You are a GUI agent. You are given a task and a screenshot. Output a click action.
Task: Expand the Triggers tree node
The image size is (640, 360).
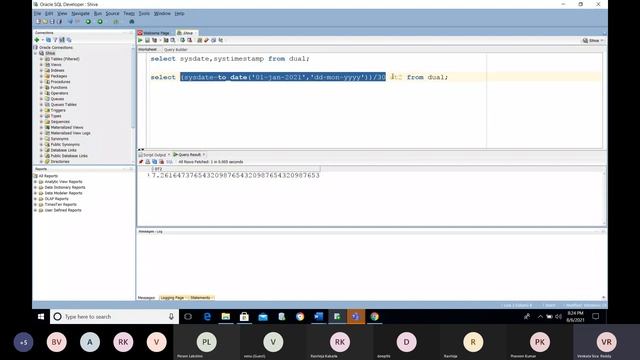[41, 111]
